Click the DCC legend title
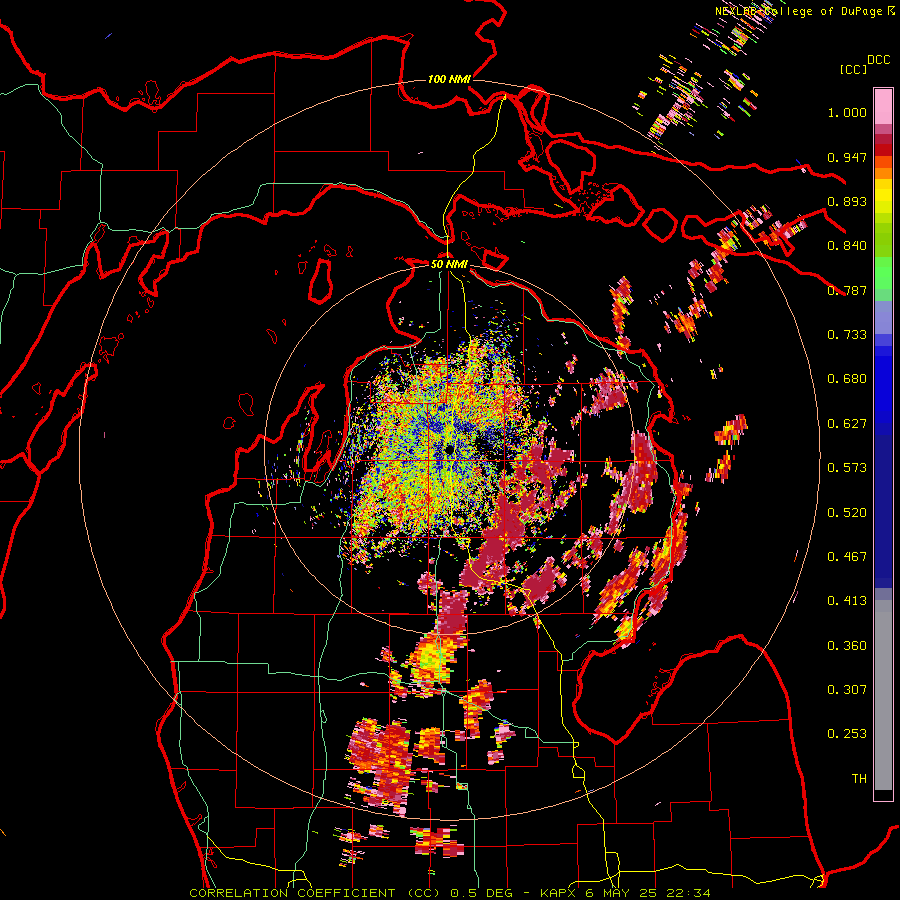 point(878,60)
